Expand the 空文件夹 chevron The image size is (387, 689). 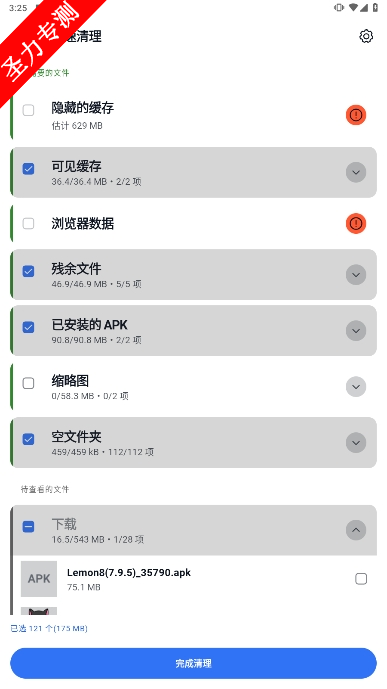click(356, 442)
